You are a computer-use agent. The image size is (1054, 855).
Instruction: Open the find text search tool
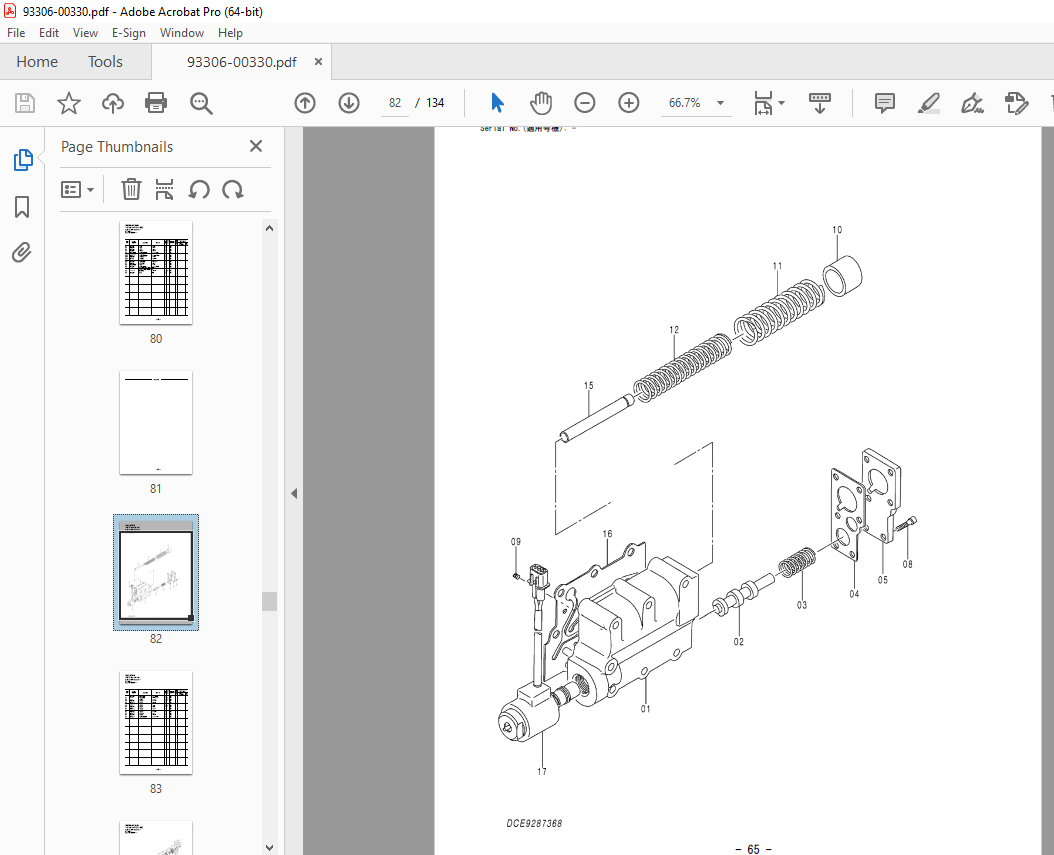[x=201, y=104]
